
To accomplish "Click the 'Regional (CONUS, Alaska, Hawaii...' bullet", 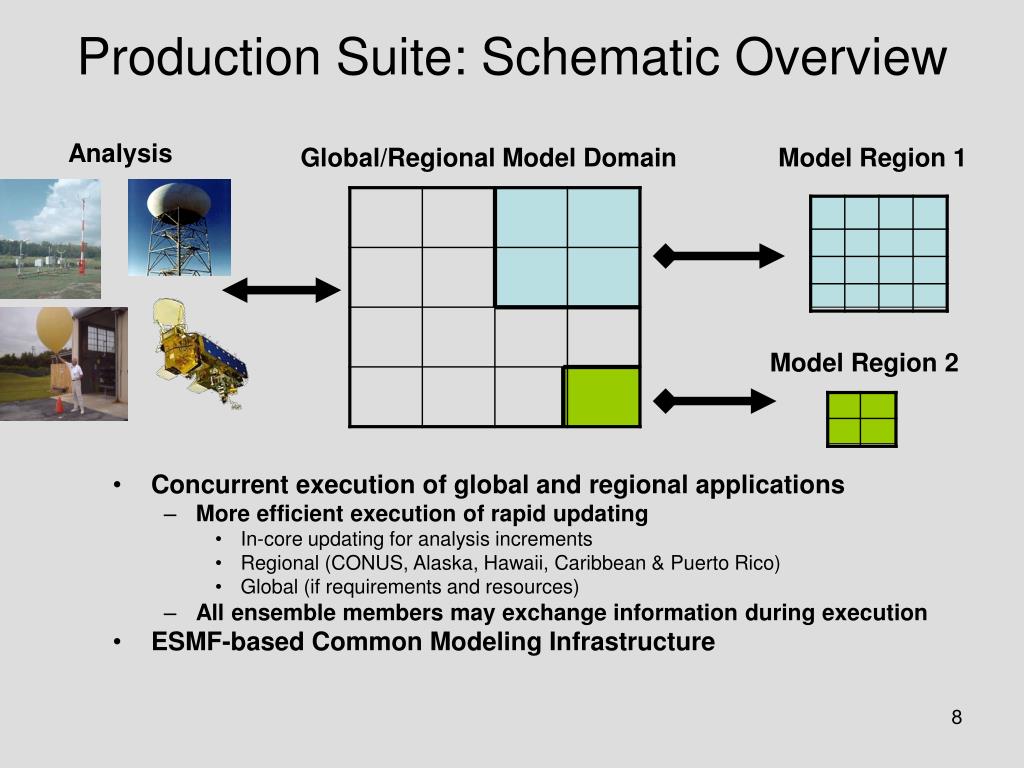I will [511, 563].
